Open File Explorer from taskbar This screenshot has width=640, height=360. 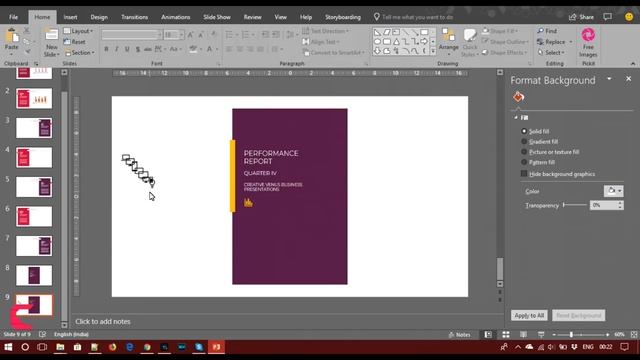point(60,347)
